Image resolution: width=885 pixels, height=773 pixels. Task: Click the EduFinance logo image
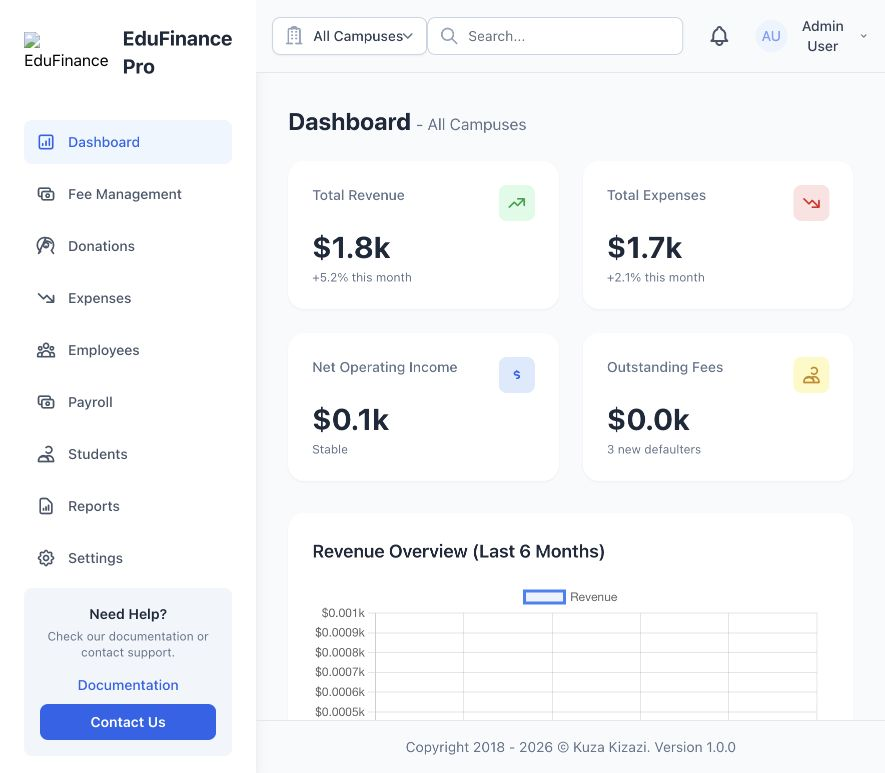pos(66,51)
